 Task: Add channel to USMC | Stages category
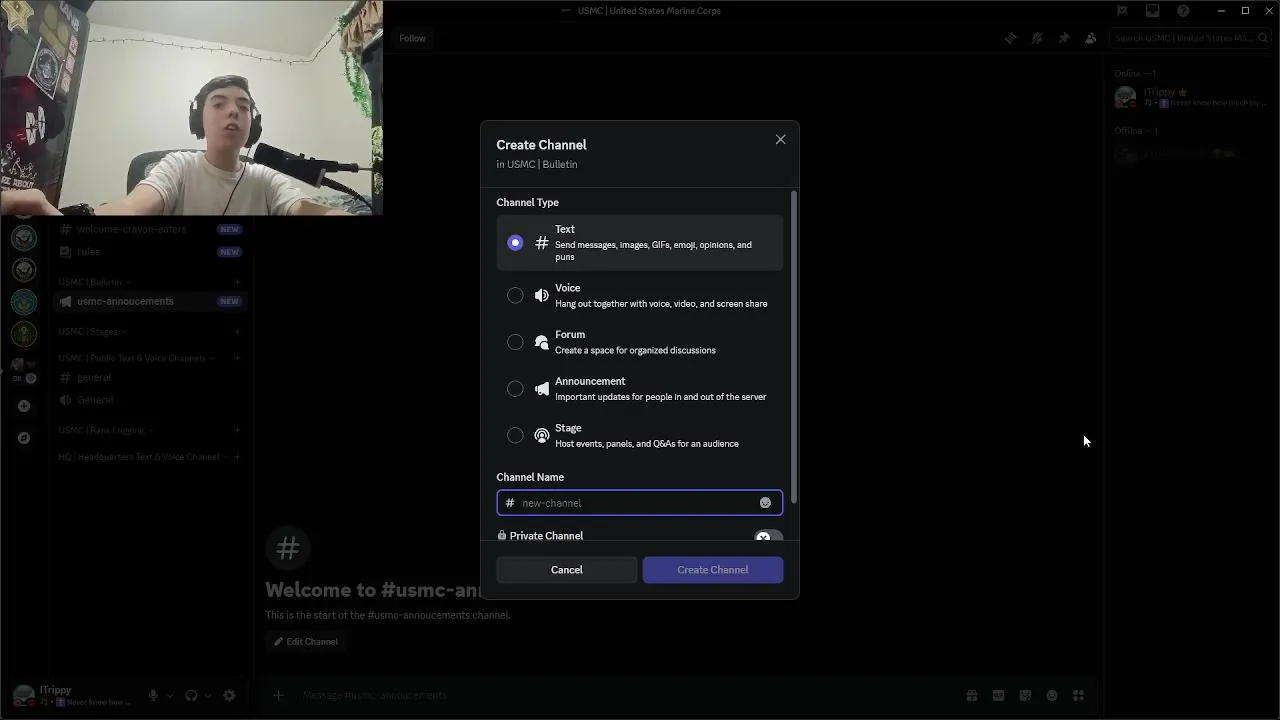point(237,331)
